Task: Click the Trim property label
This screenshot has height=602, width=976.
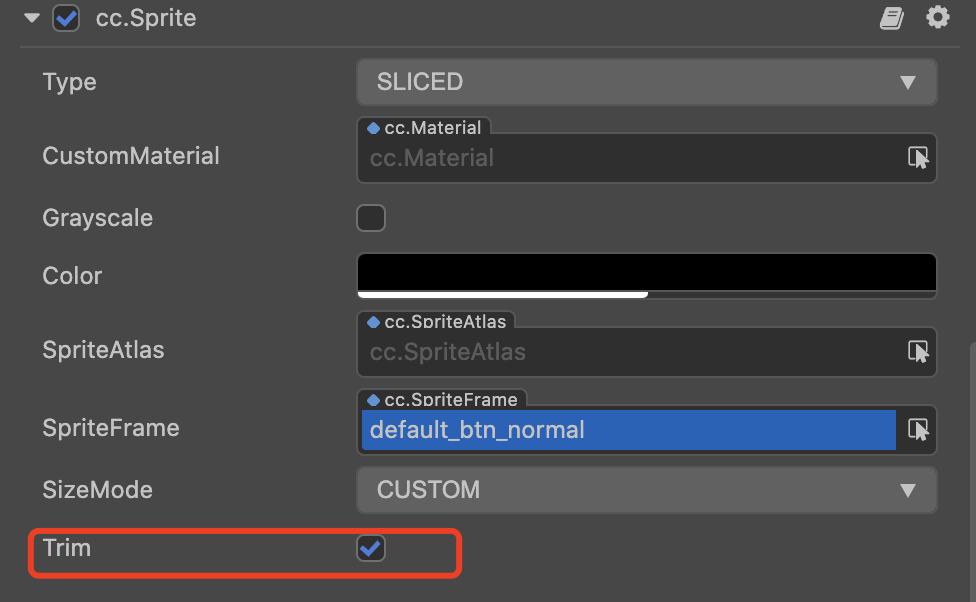Action: click(67, 548)
